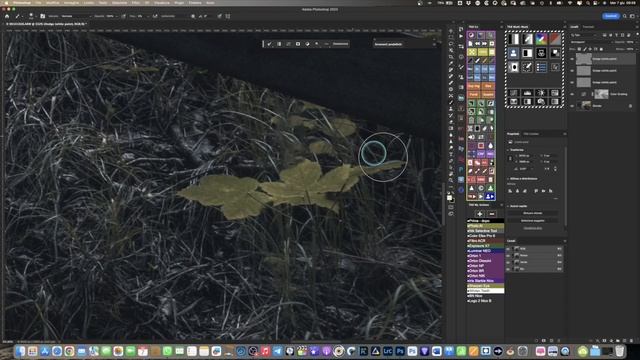
Task: Open the Properties panel options menu
Action: click(x=564, y=134)
